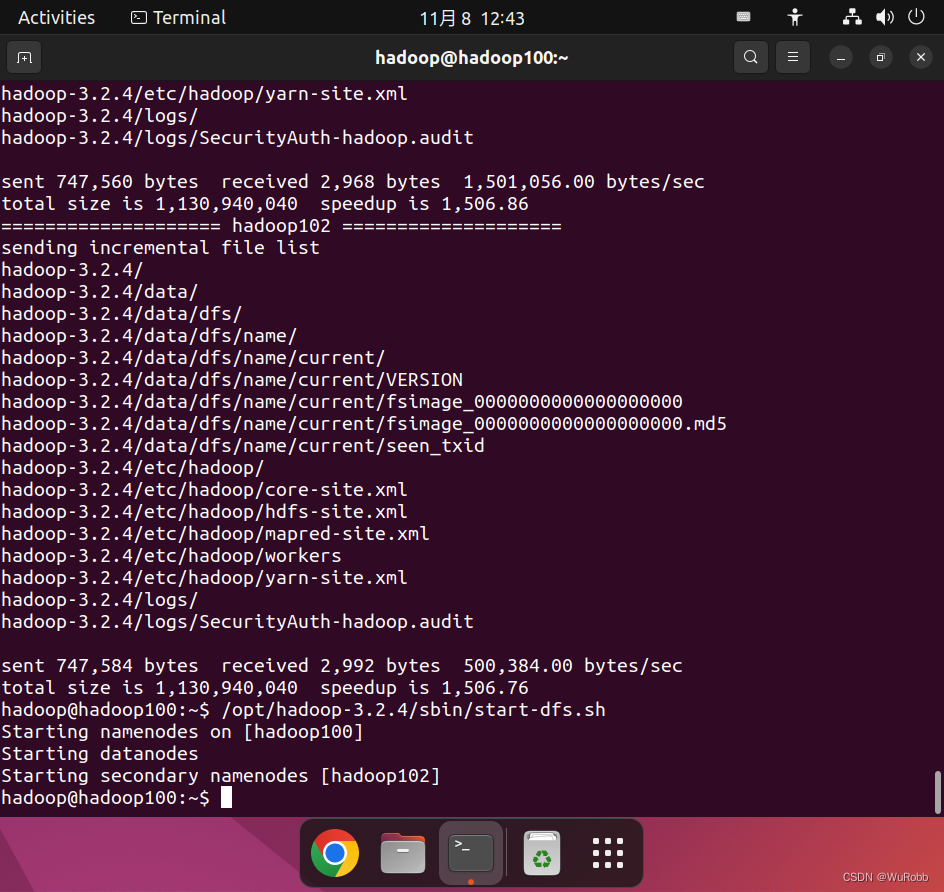The width and height of the screenshot is (944, 892).
Task: Click the mapred-site.xml file line
Action: tap(216, 533)
